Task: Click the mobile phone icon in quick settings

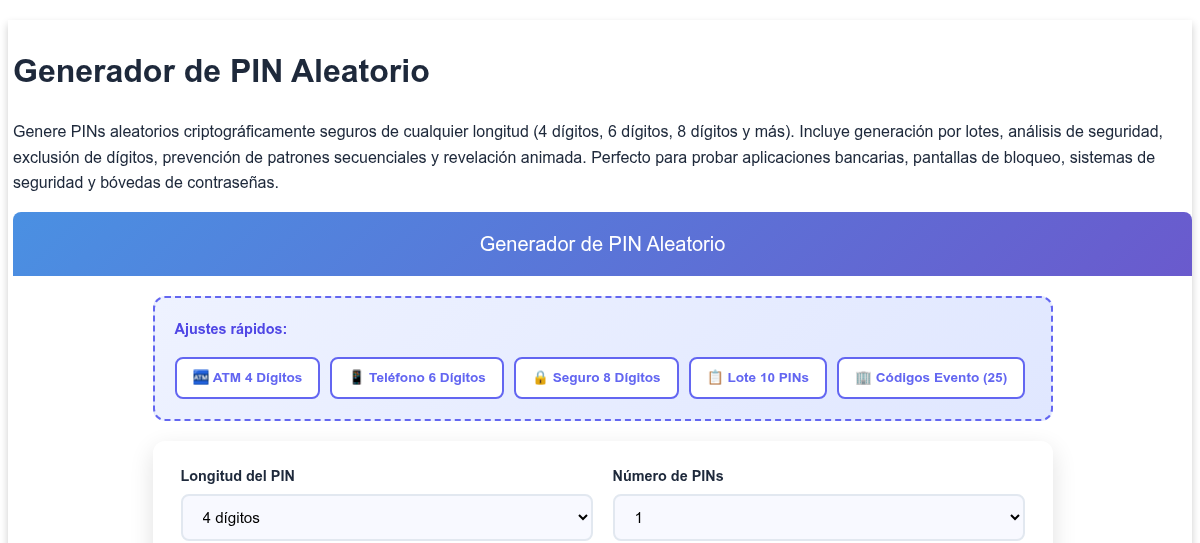Action: (x=356, y=378)
